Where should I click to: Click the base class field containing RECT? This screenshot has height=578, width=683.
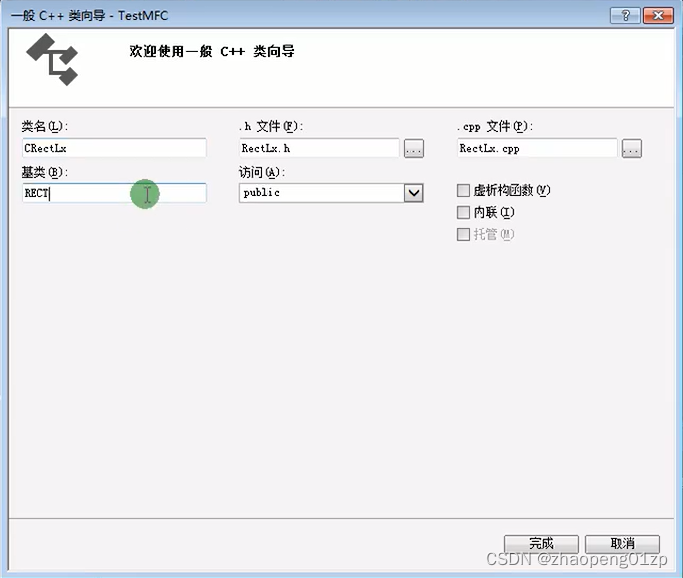(x=114, y=193)
